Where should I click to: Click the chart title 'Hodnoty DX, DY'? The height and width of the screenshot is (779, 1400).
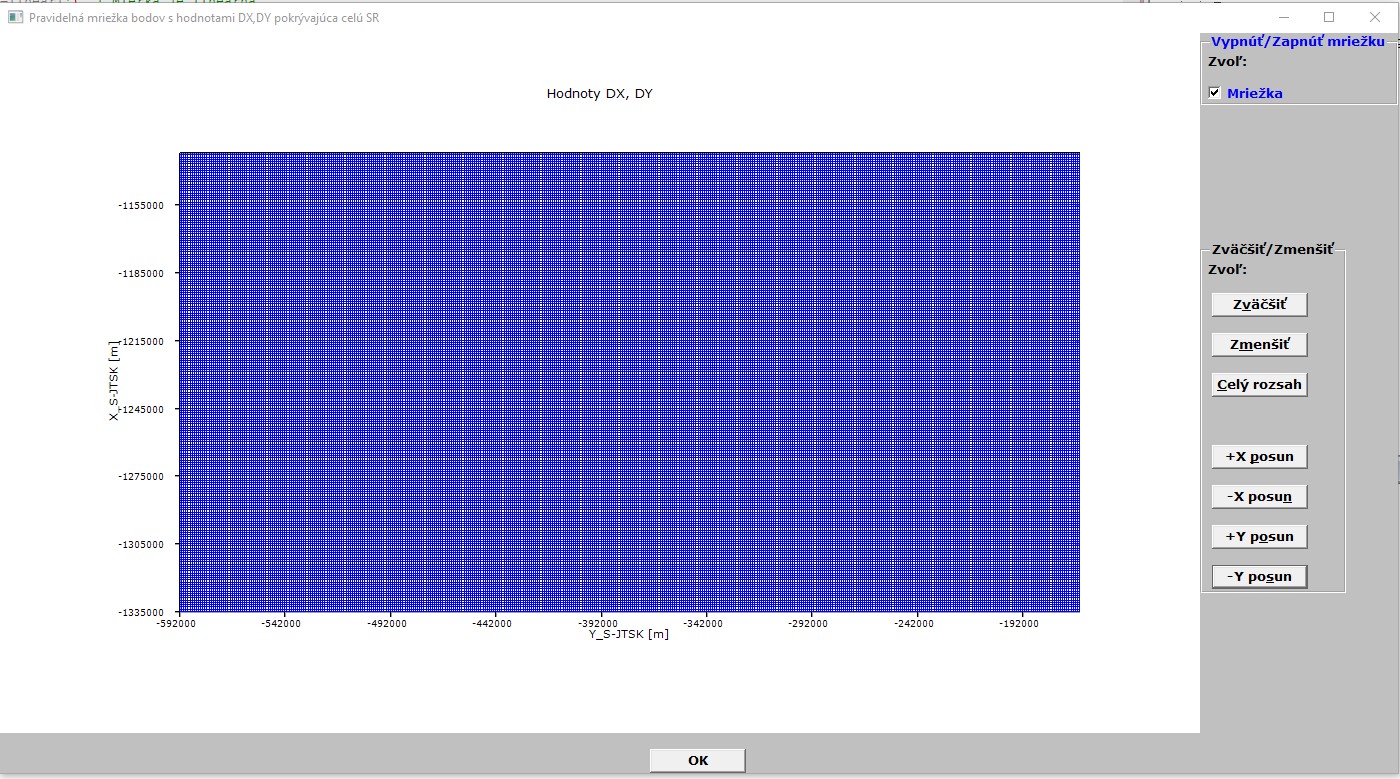tap(599, 94)
